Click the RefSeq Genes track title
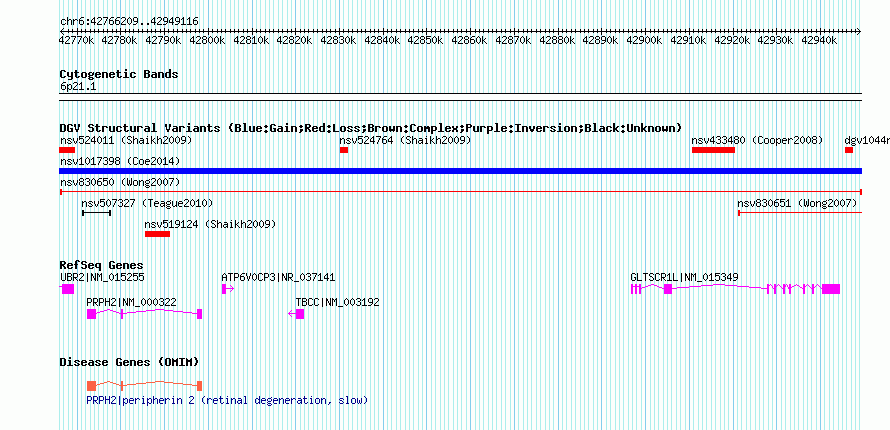Screen dimensions: 890x430 (x=102, y=265)
